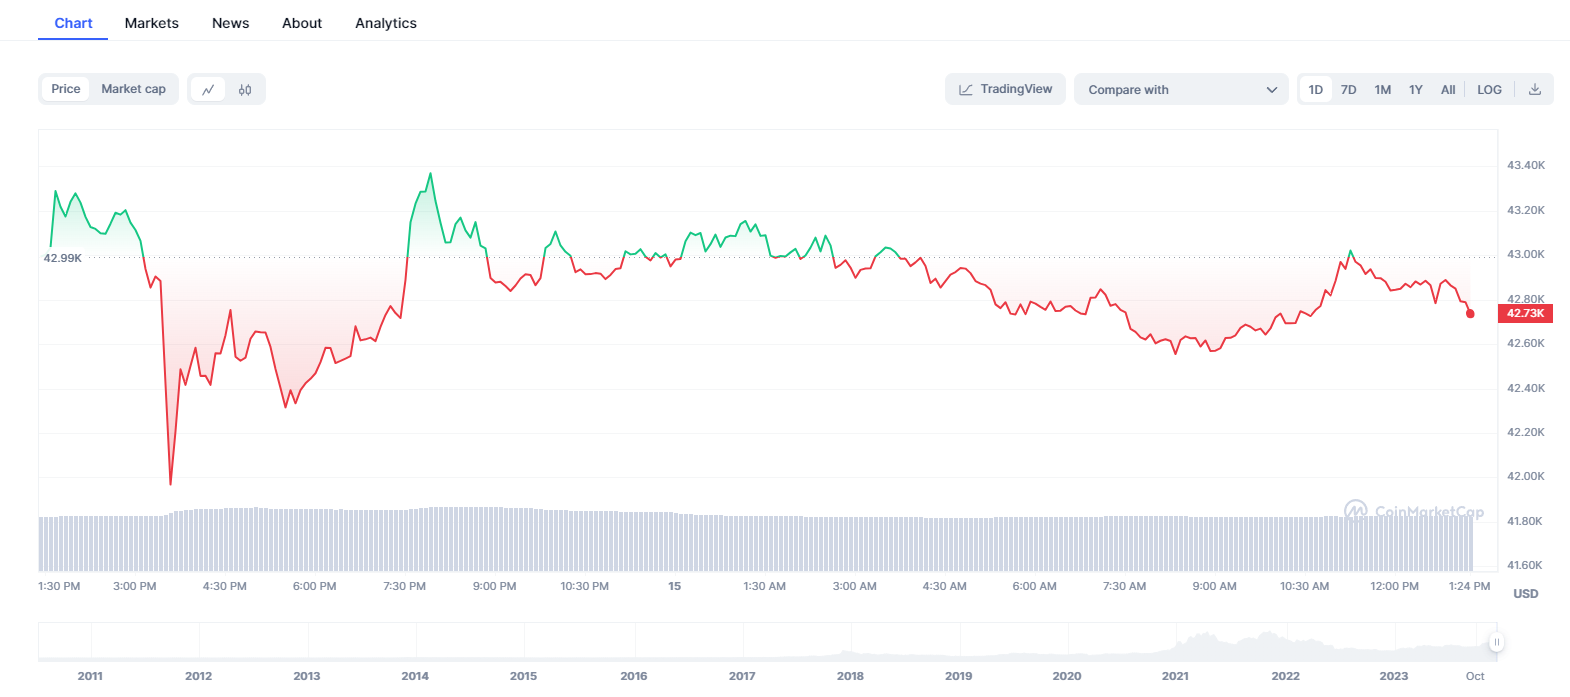Go to the News tab

point(230,23)
